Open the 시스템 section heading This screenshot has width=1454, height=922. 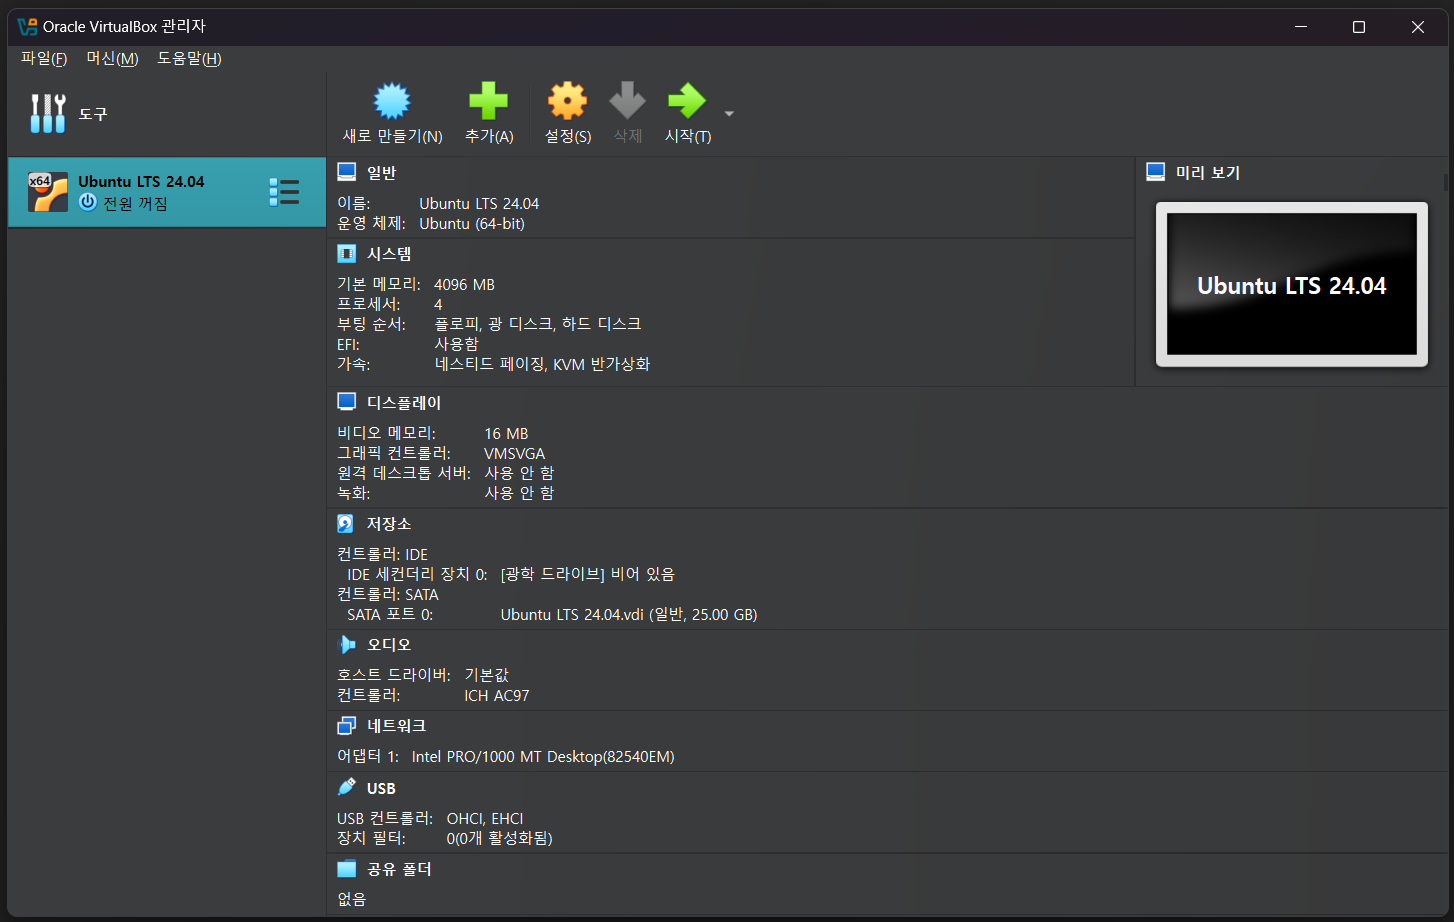coord(389,254)
